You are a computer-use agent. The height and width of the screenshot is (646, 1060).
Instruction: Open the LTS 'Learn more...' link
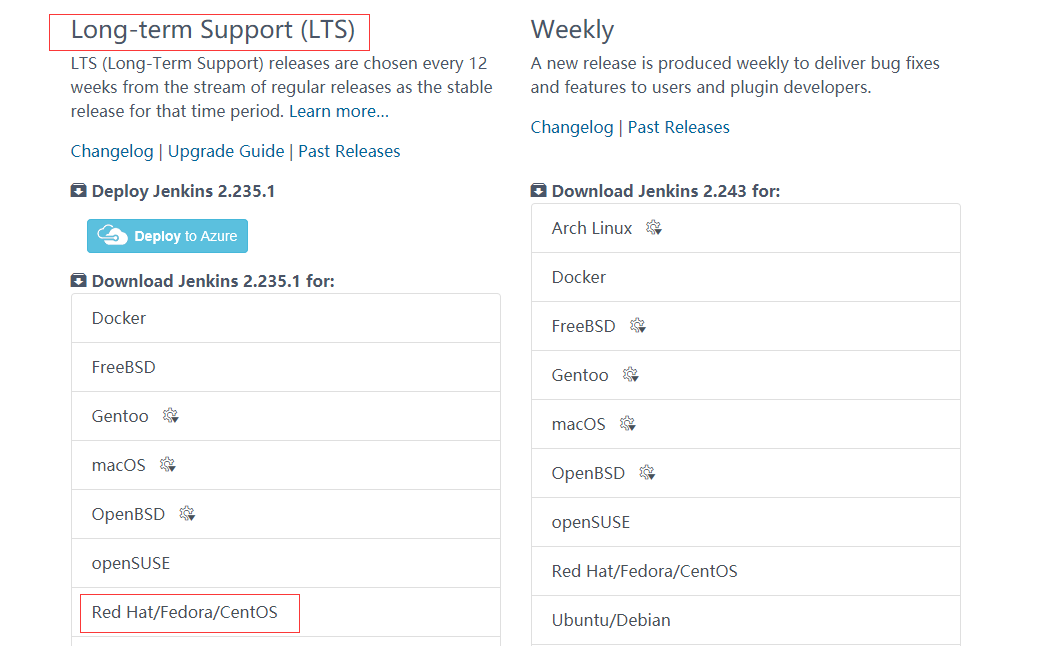339,111
